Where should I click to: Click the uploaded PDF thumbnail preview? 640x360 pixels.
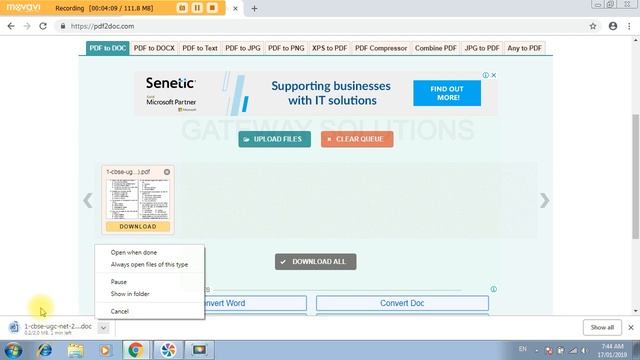pos(138,199)
